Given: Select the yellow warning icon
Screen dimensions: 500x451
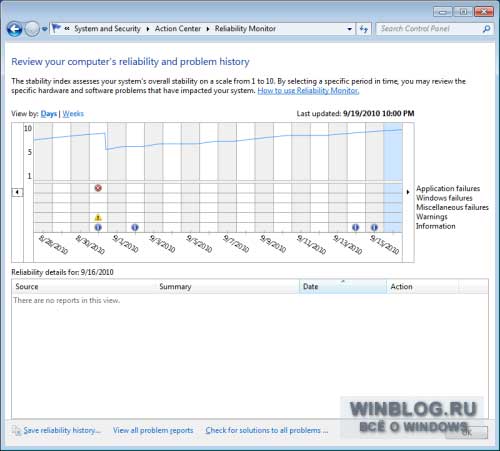Looking at the screenshot, I should tap(98, 217).
